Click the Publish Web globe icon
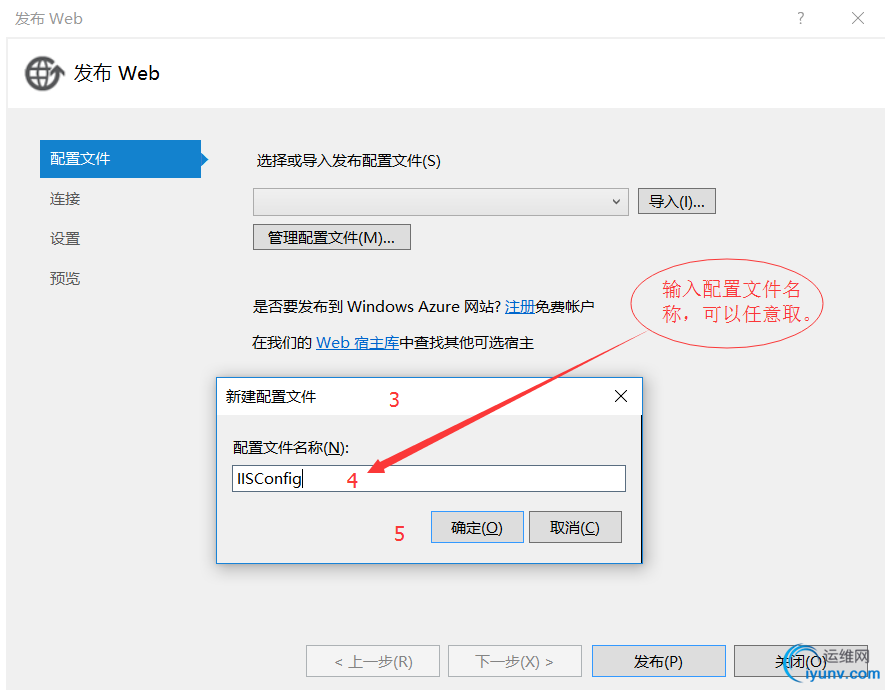Image resolution: width=886 pixels, height=690 pixels. (44, 73)
